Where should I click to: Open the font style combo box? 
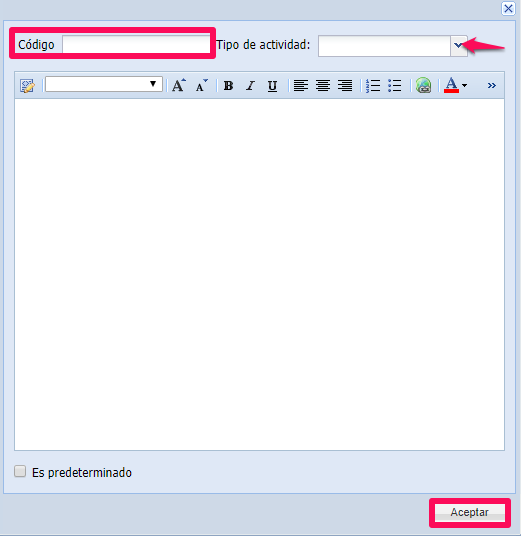pyautogui.click(x=104, y=84)
